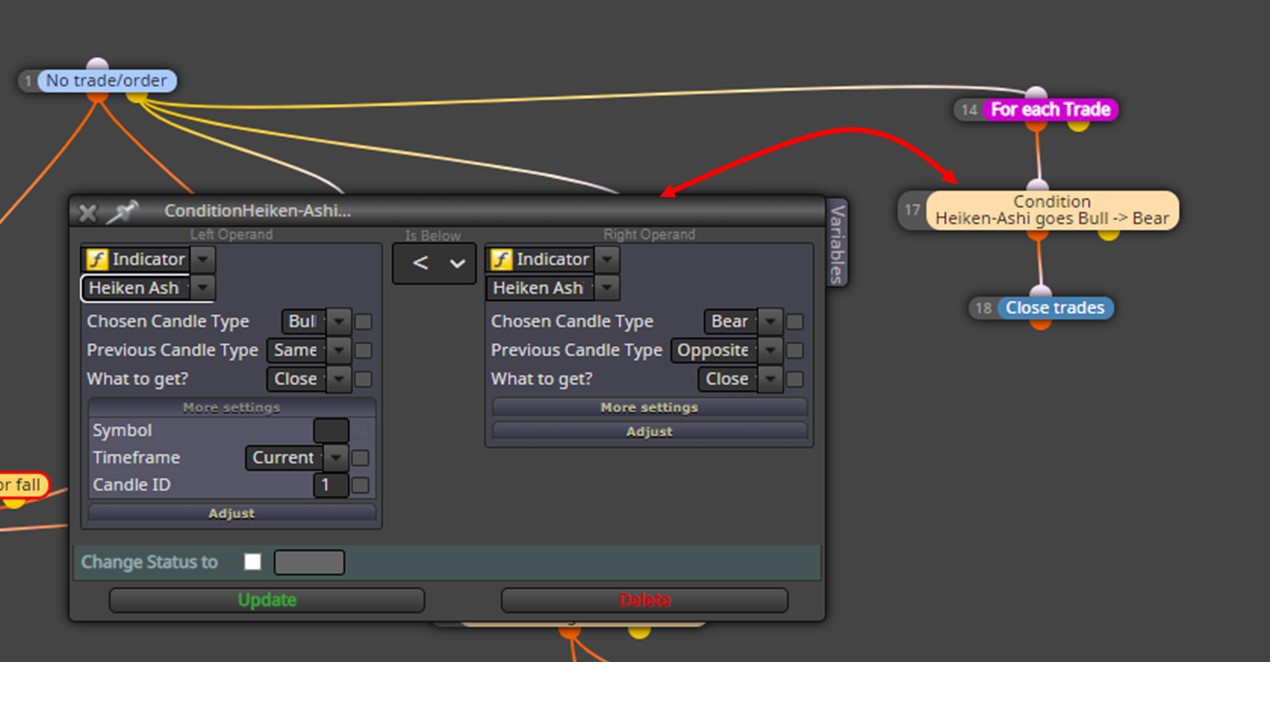Click yellow output dot under No trade/order
Viewport: 1280px width, 720px height.
point(137,98)
